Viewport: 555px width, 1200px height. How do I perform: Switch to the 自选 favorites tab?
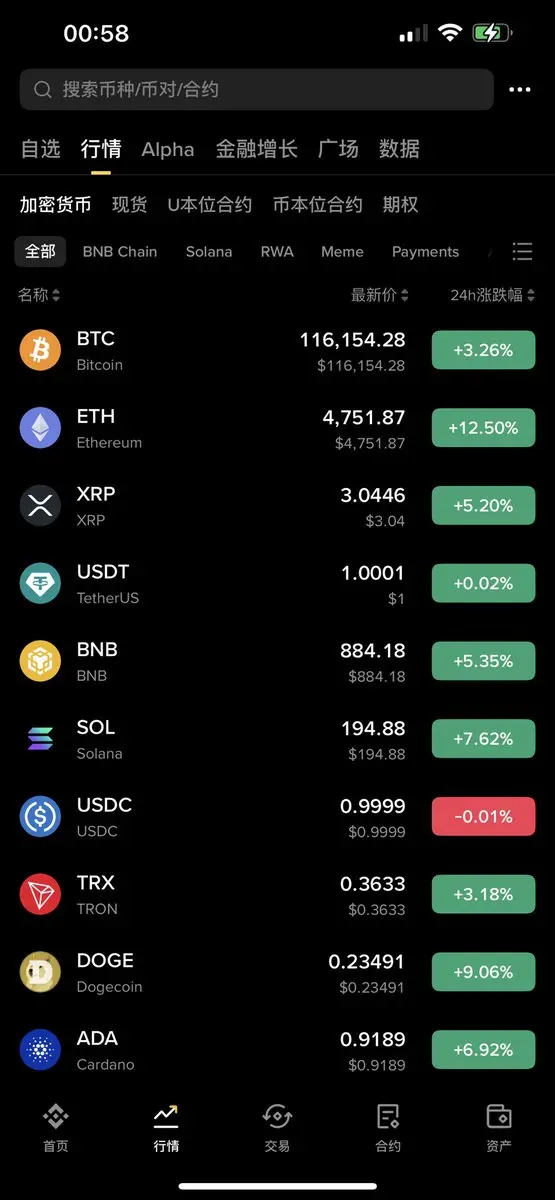[40, 149]
